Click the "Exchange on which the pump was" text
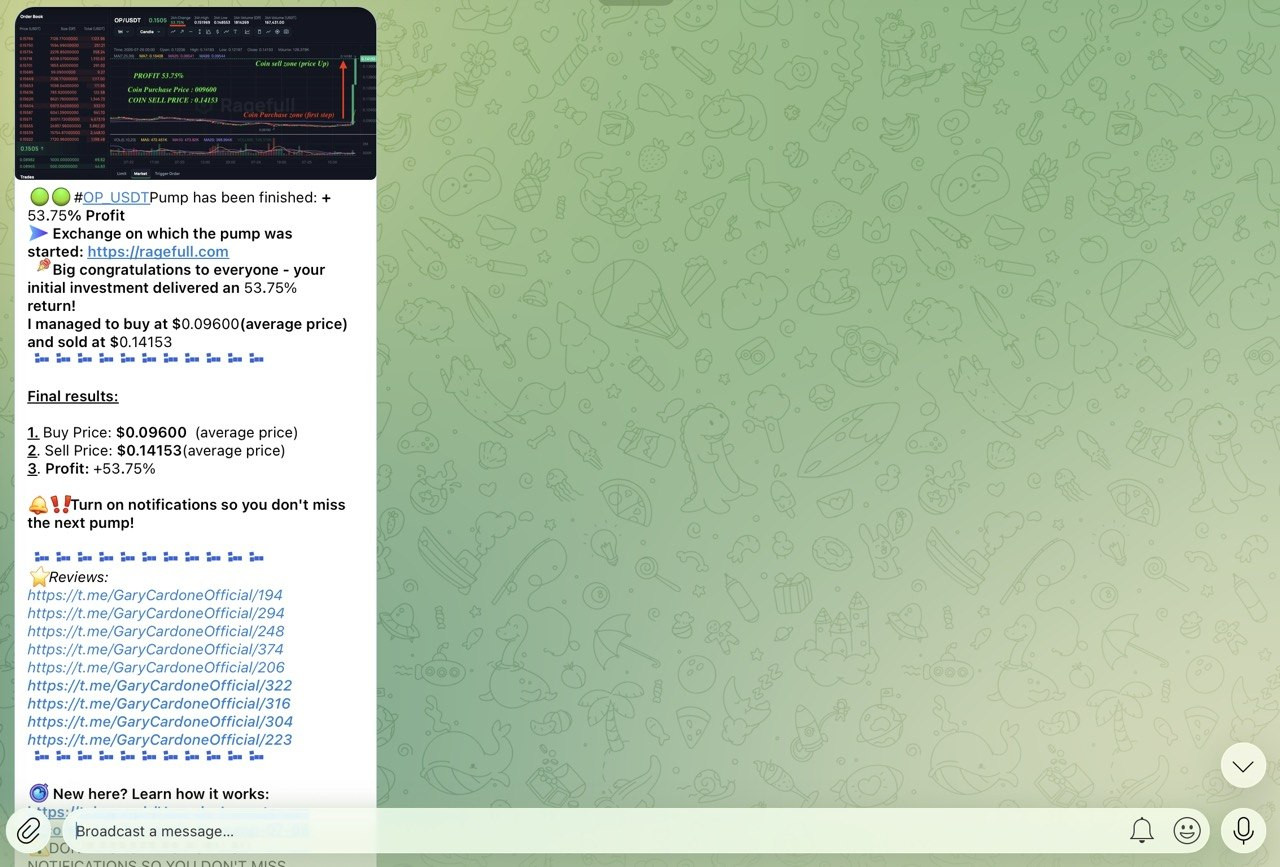 pos(173,234)
